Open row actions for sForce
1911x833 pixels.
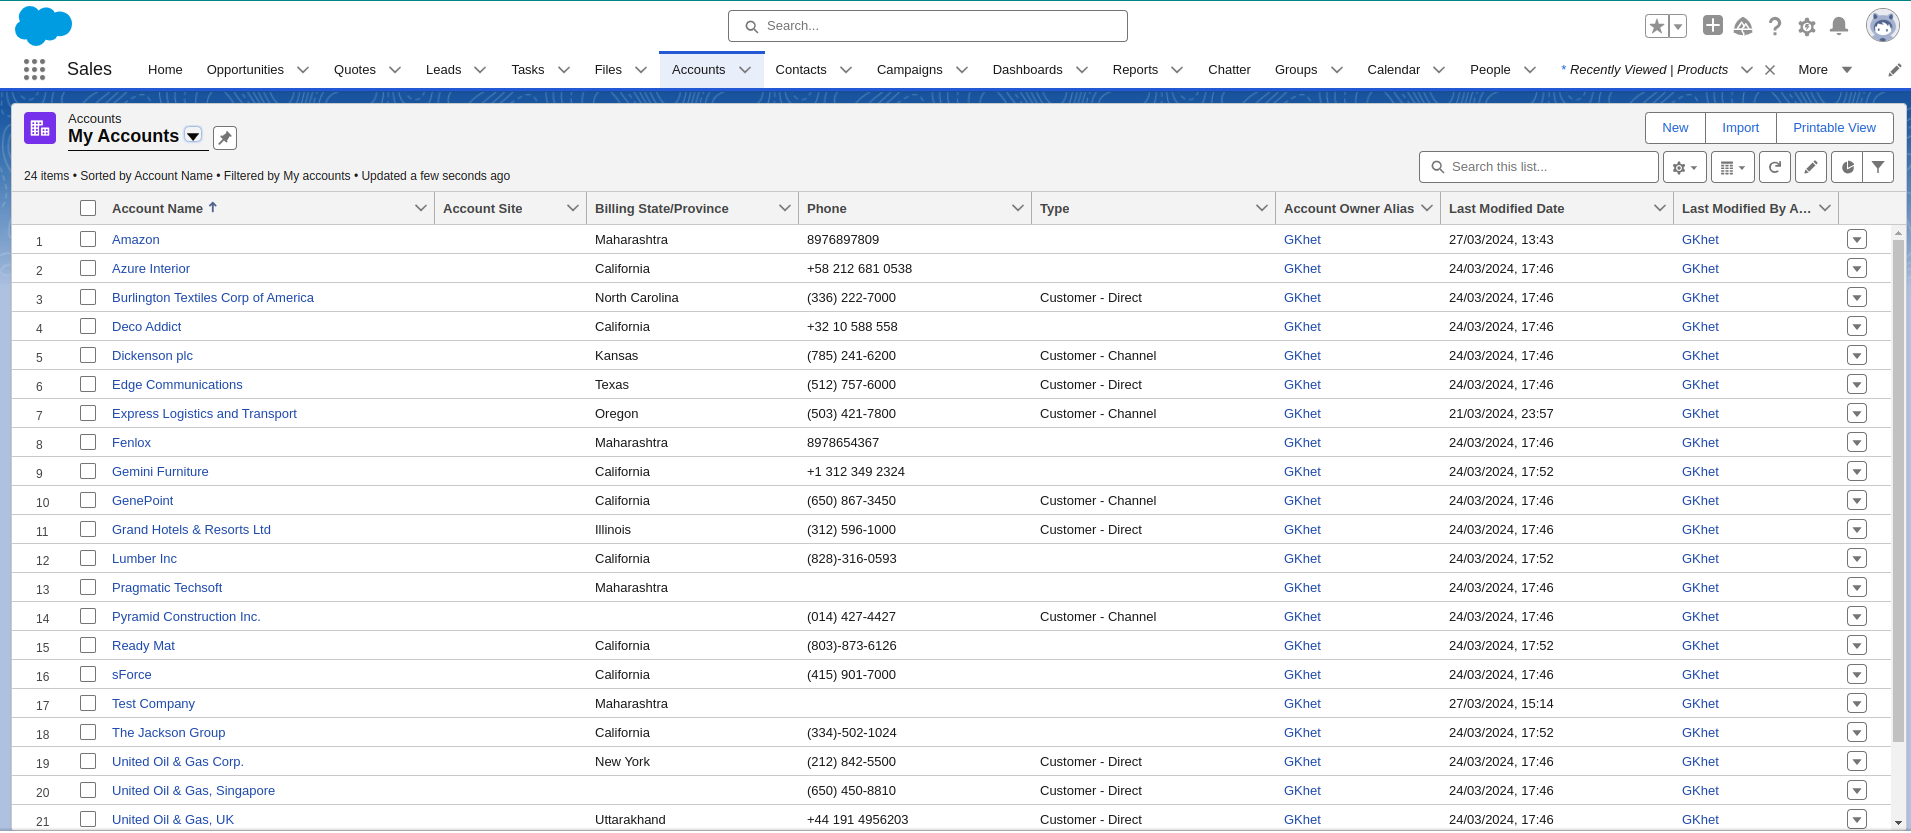click(1857, 674)
